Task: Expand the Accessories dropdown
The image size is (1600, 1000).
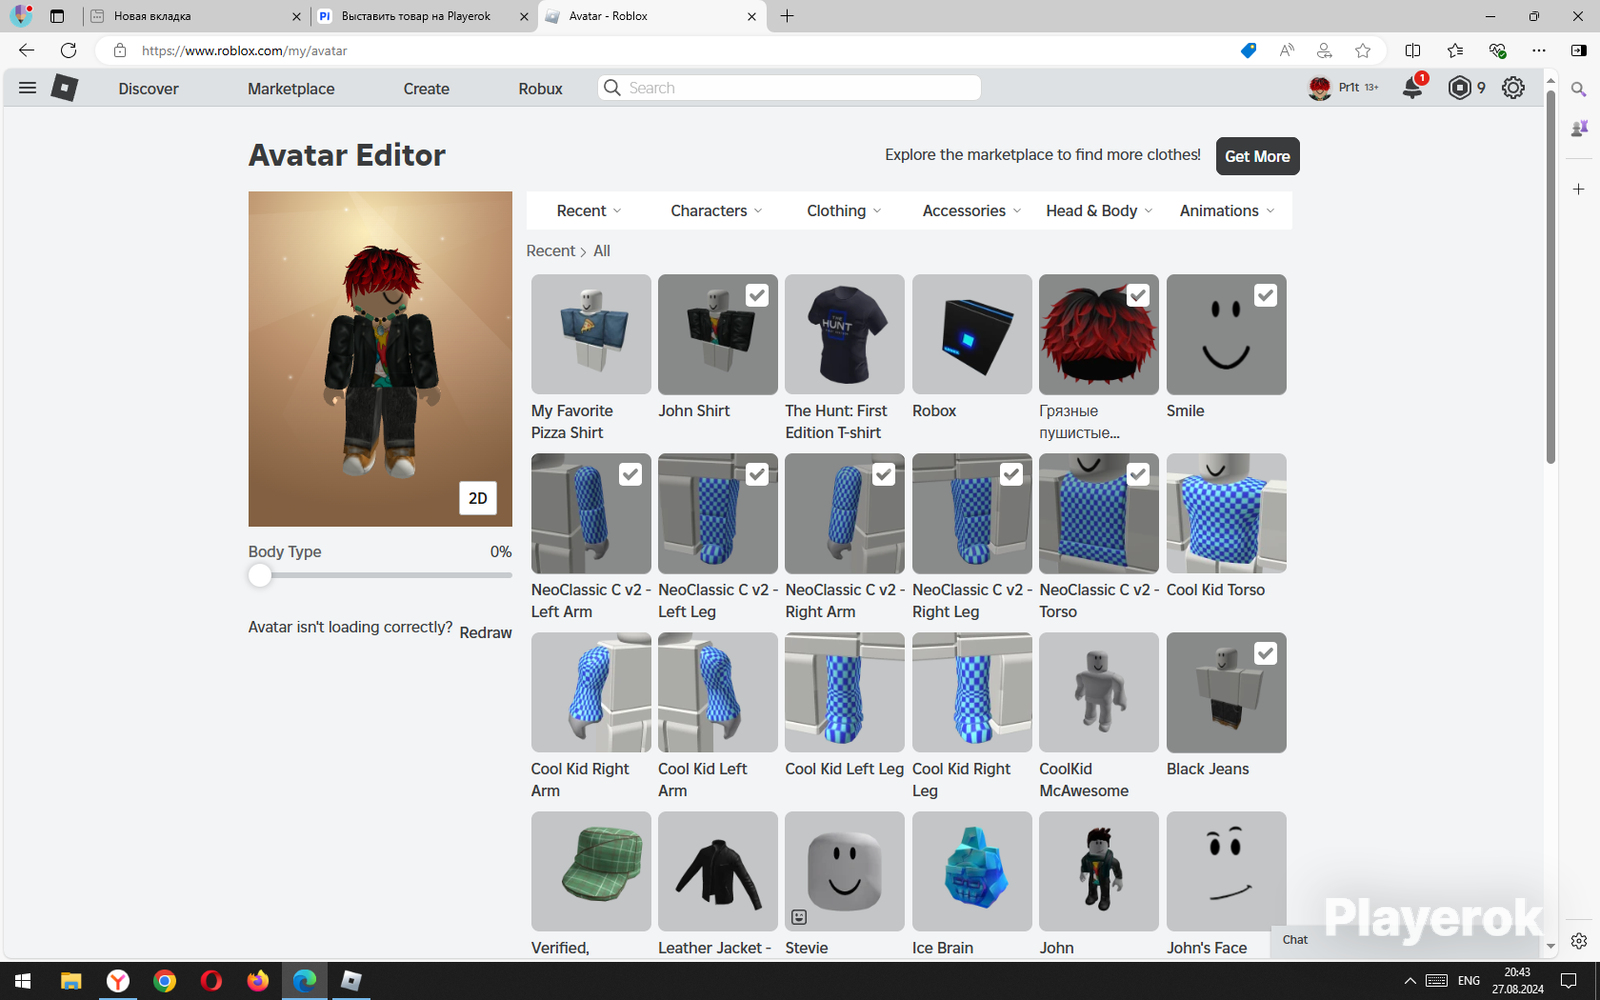Action: coord(972,211)
